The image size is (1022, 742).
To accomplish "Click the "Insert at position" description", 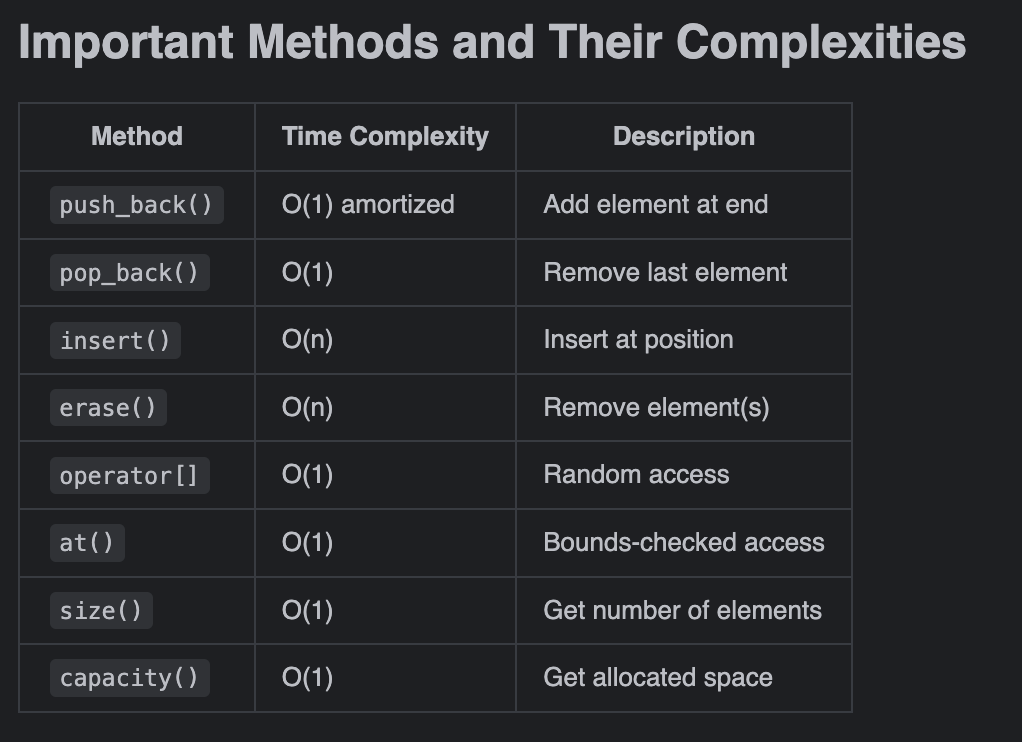I will click(x=638, y=340).
